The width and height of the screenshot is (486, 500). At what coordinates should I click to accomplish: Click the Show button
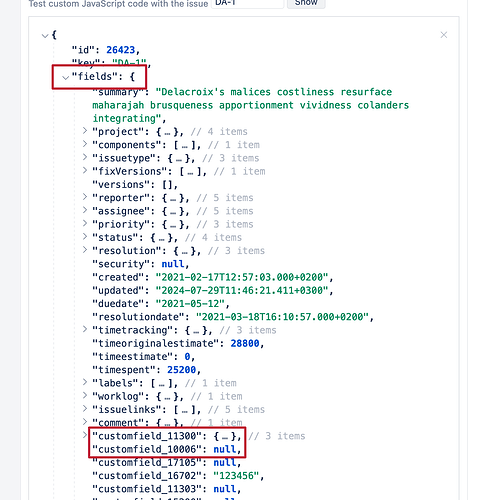[306, 3]
